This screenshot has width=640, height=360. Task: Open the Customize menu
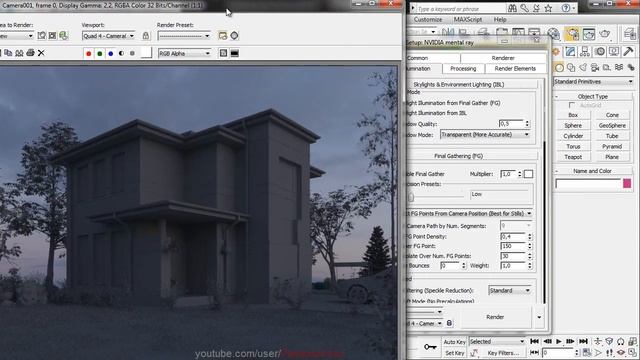coord(428,20)
